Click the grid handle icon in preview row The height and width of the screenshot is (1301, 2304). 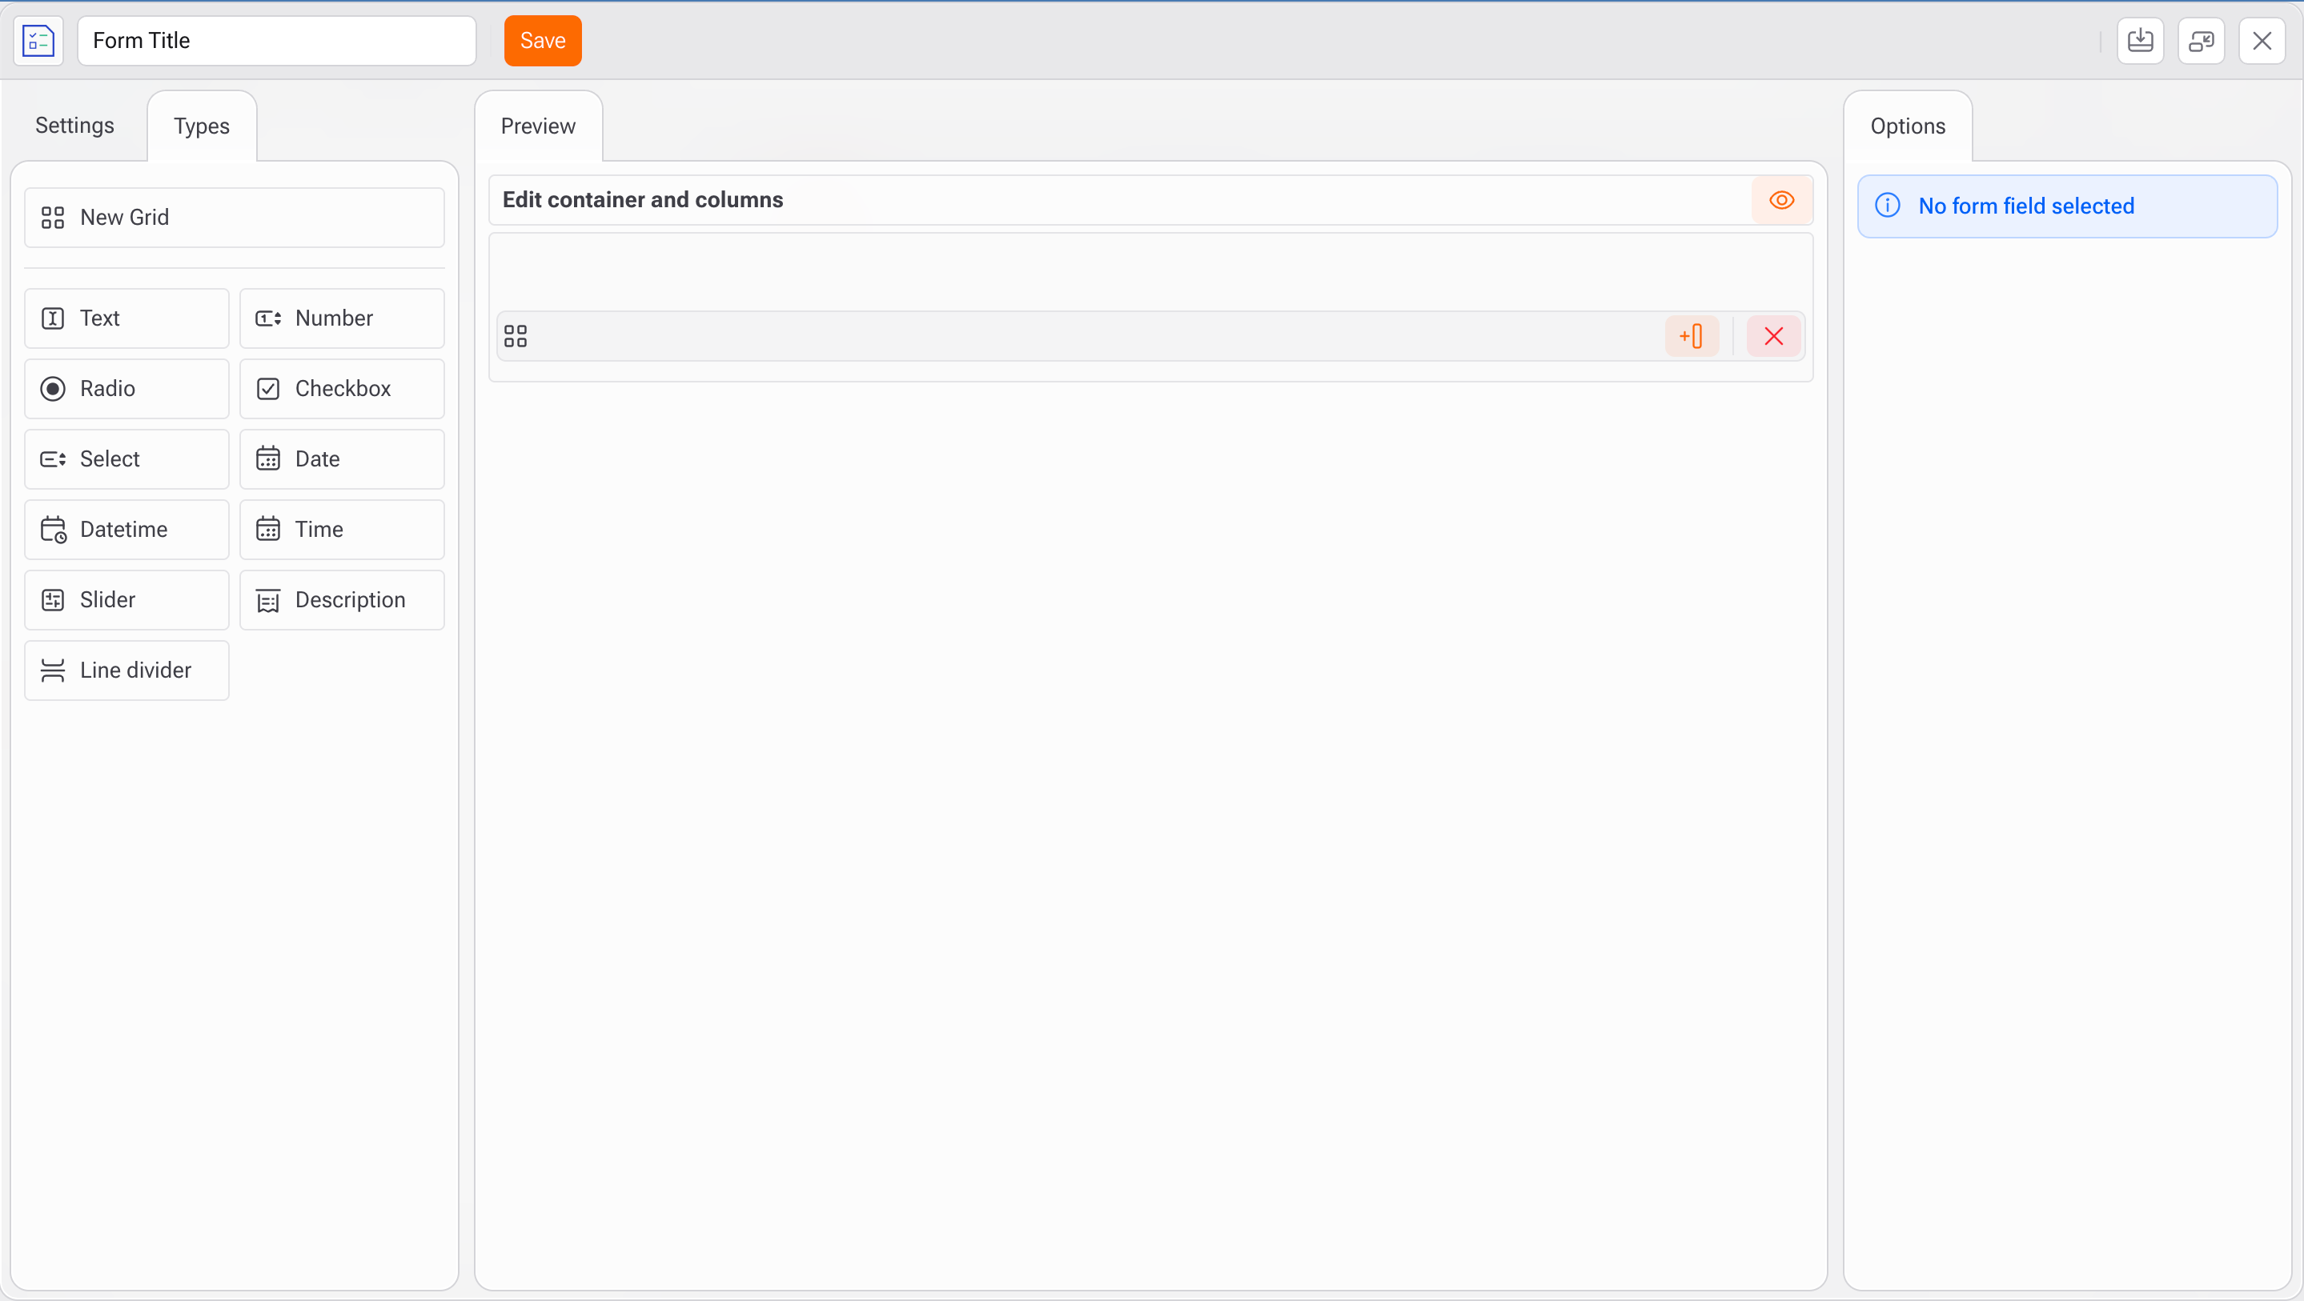[516, 336]
